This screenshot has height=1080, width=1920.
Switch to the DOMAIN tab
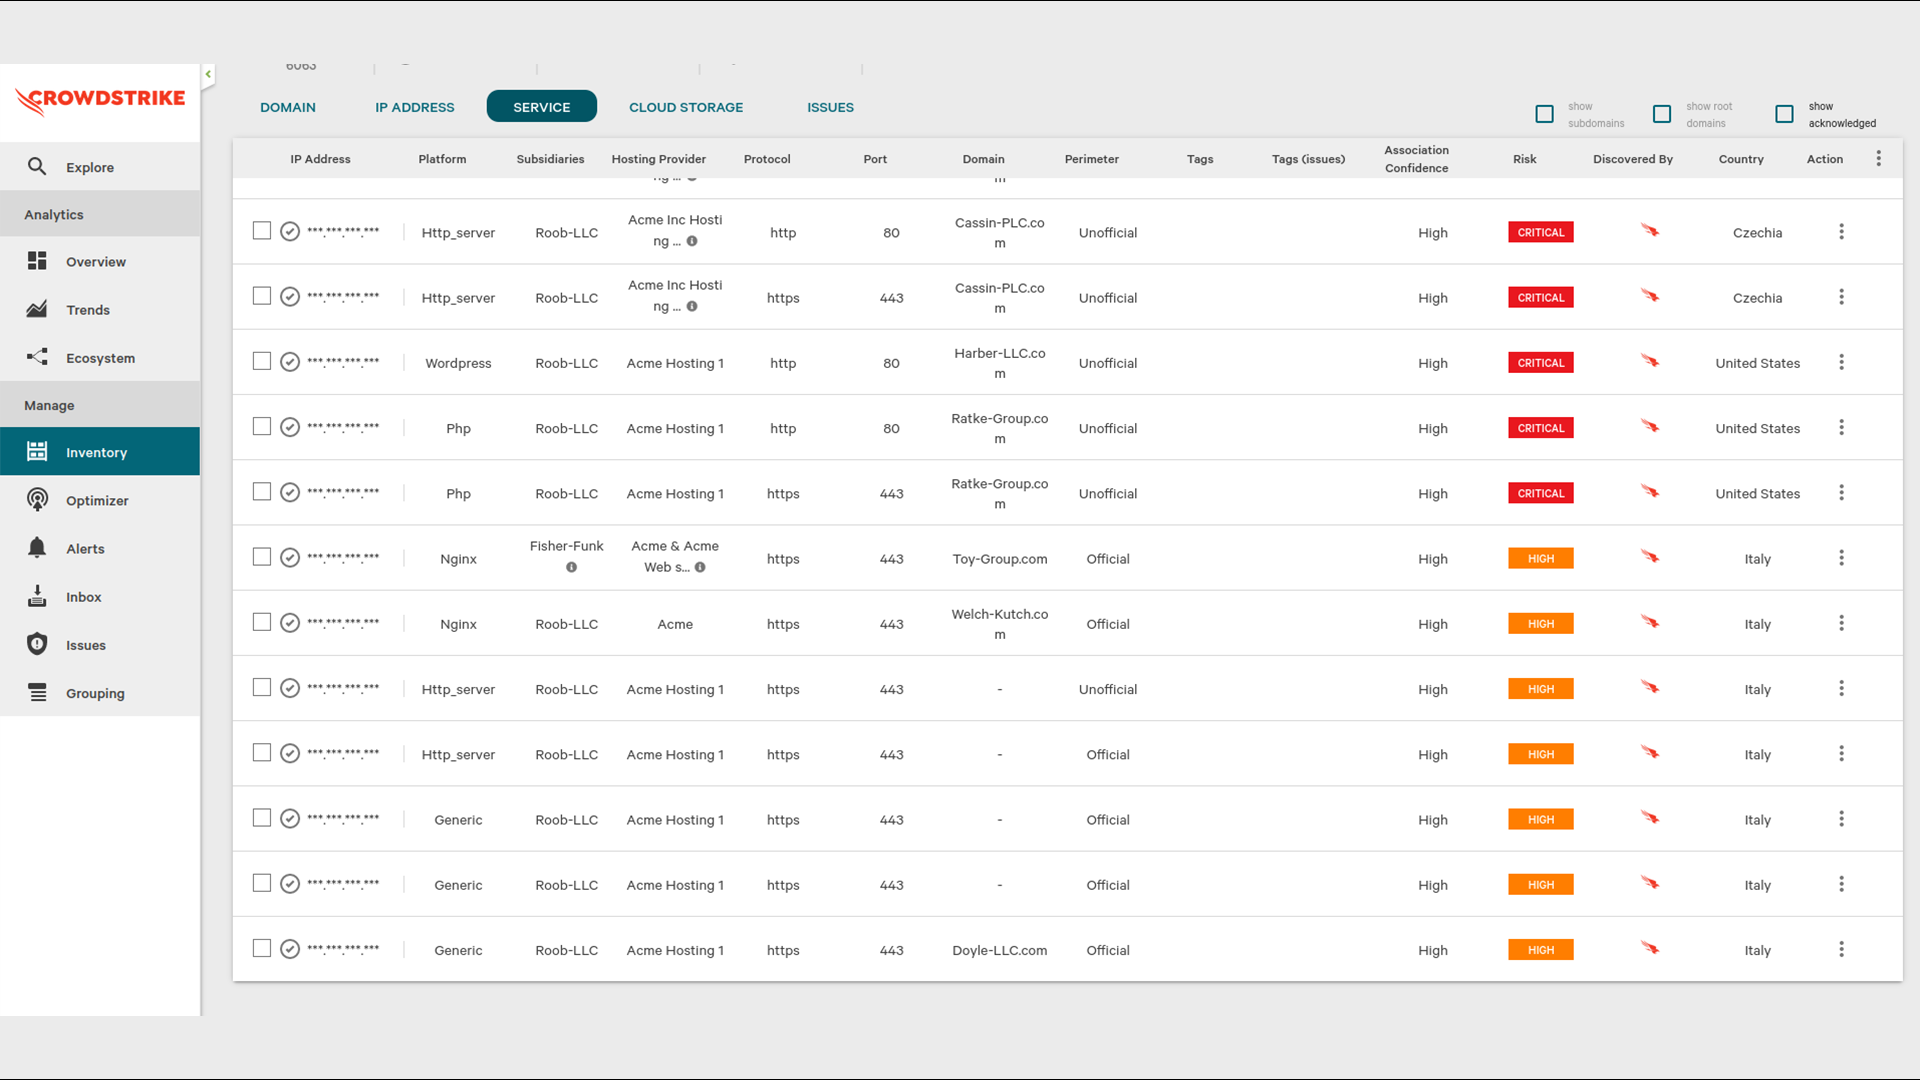coord(288,107)
